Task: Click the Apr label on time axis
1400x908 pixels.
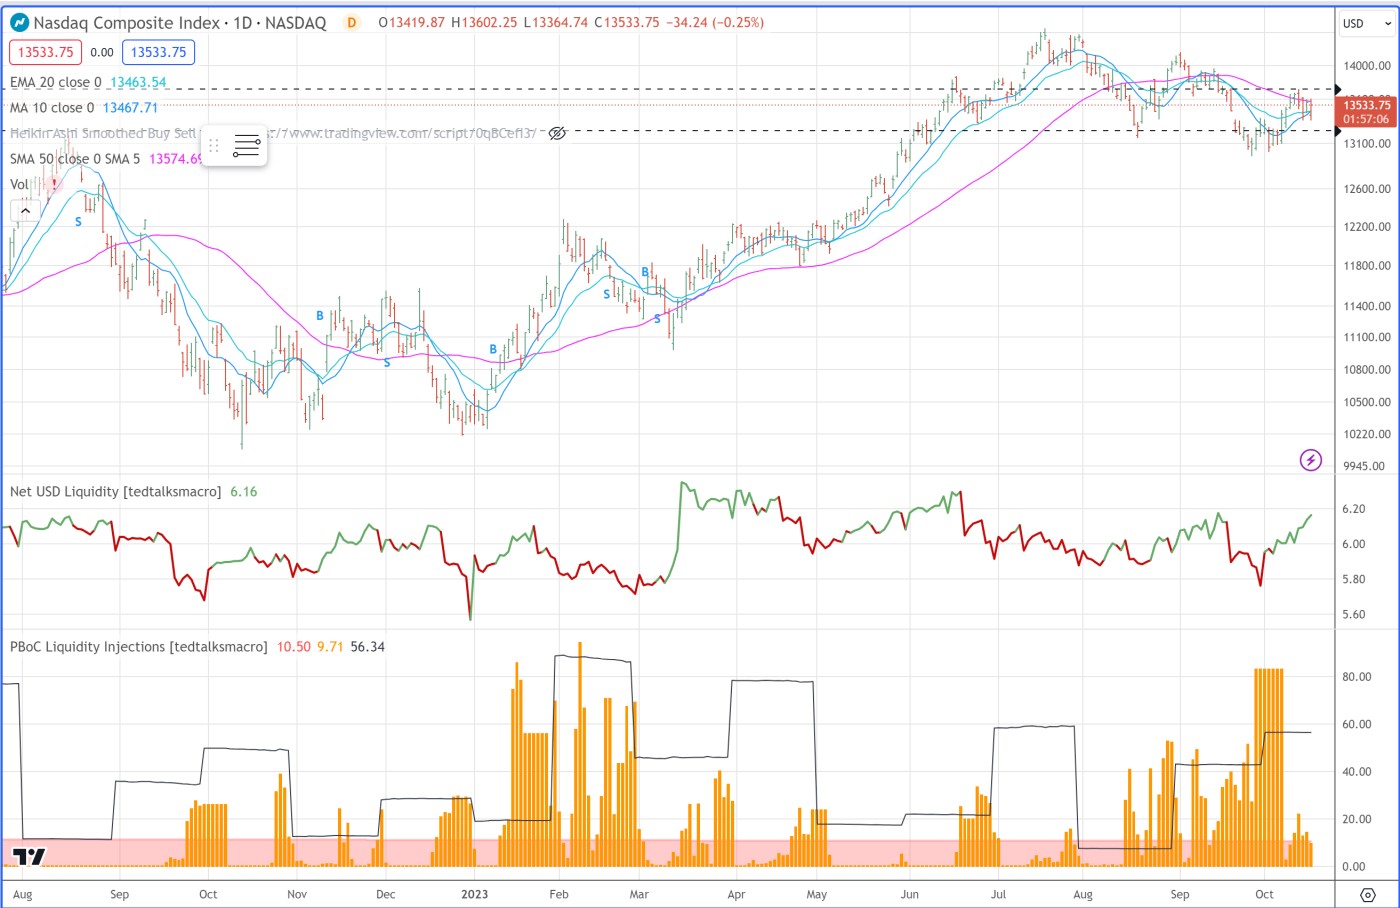Action: (736, 894)
